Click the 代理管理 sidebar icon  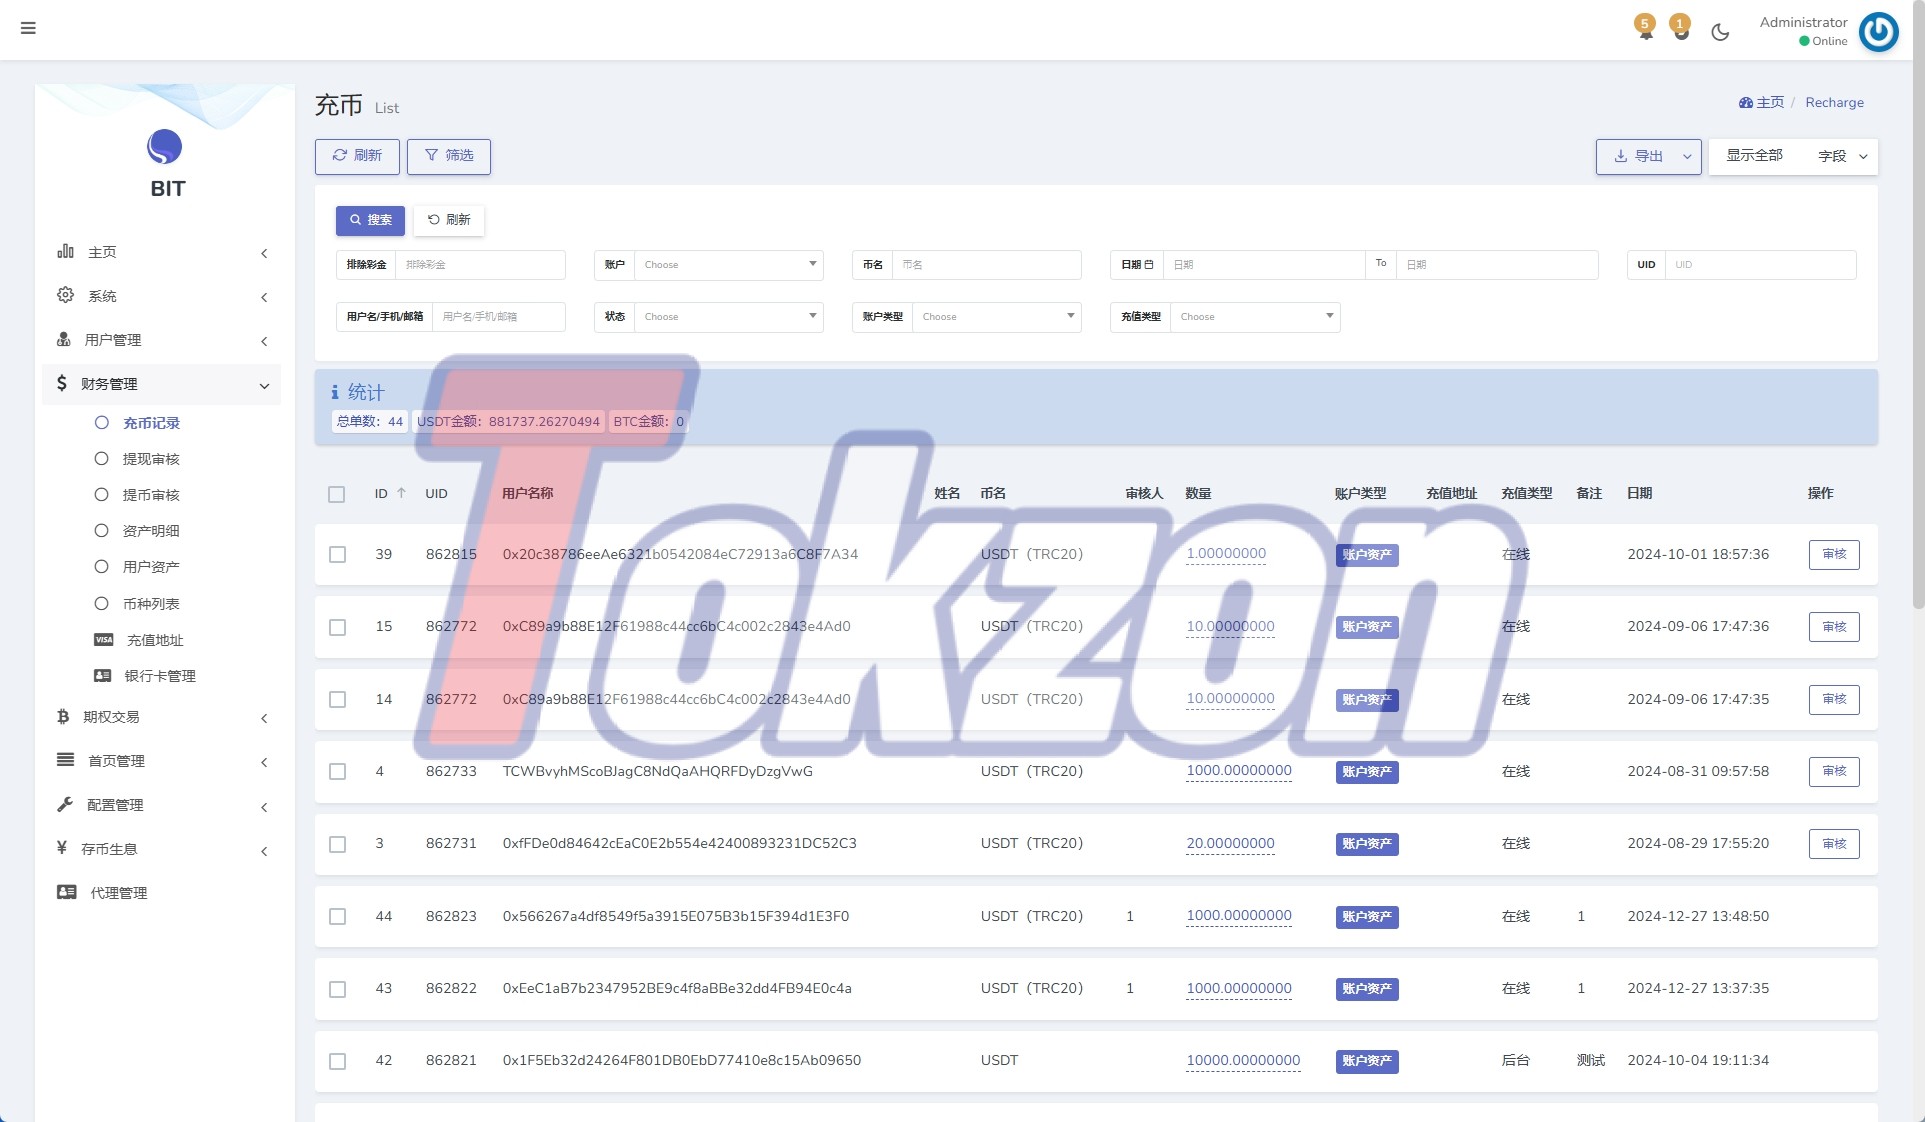tap(67, 892)
